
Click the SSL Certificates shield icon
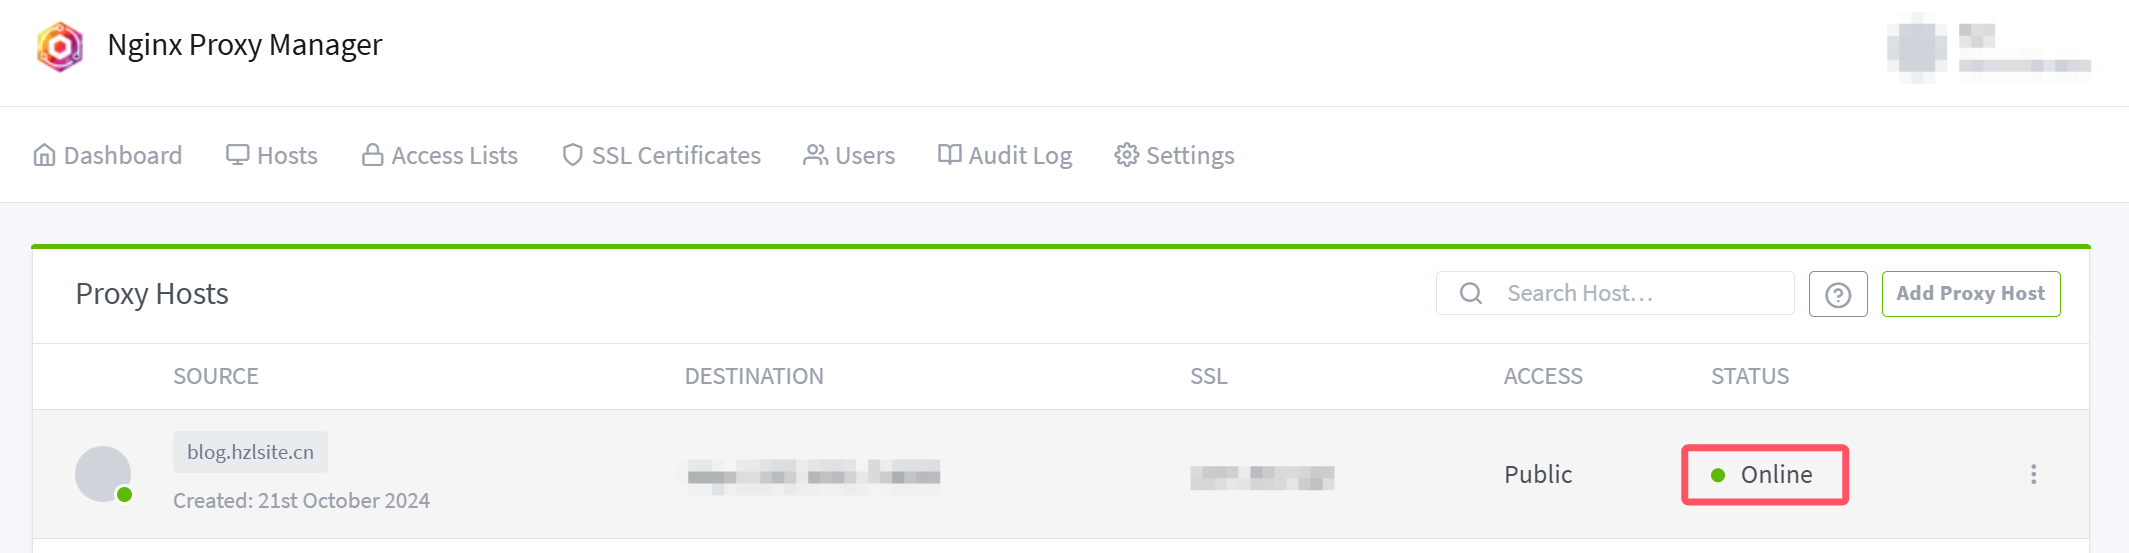coord(572,155)
